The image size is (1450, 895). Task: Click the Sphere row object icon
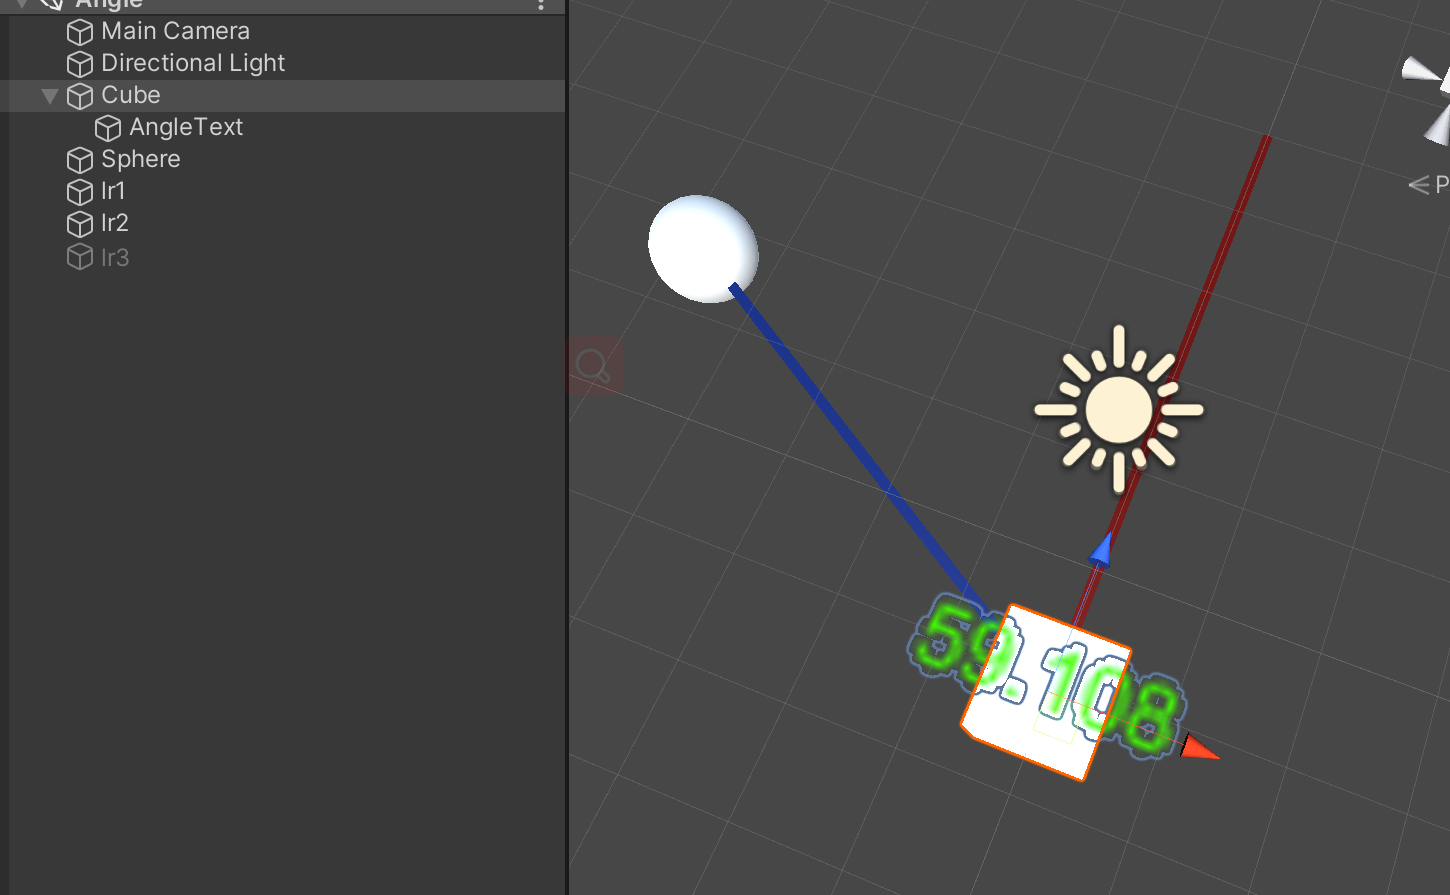(x=80, y=160)
